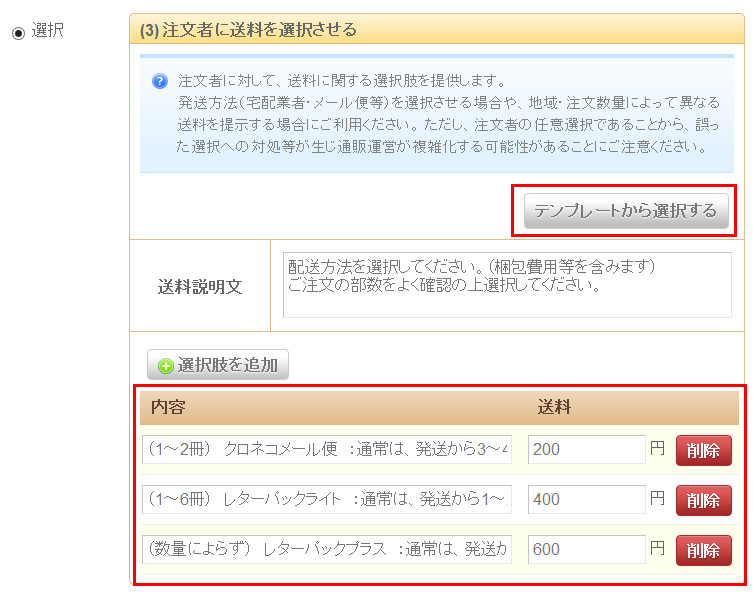Add an option with the green plus 選択肢を追加 button
753x594 pixels.
click(218, 365)
